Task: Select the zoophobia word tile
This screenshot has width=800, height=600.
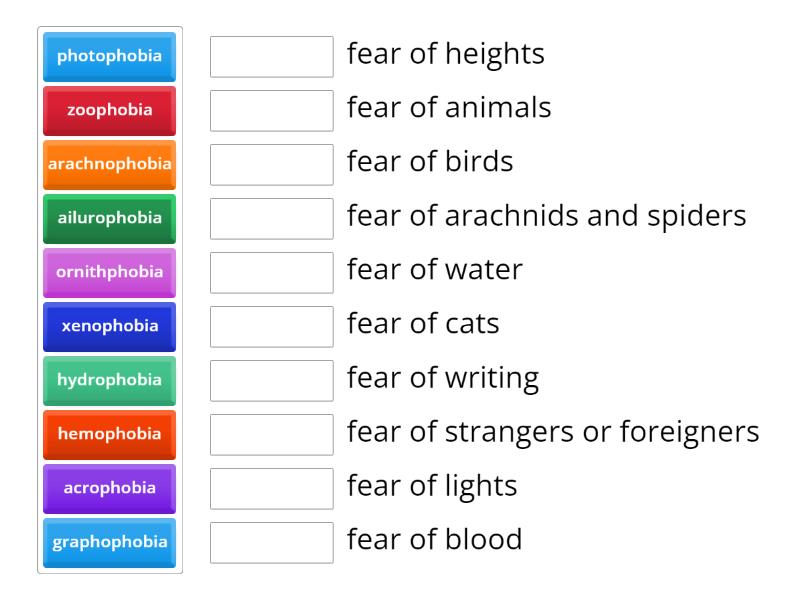Action: point(109,111)
